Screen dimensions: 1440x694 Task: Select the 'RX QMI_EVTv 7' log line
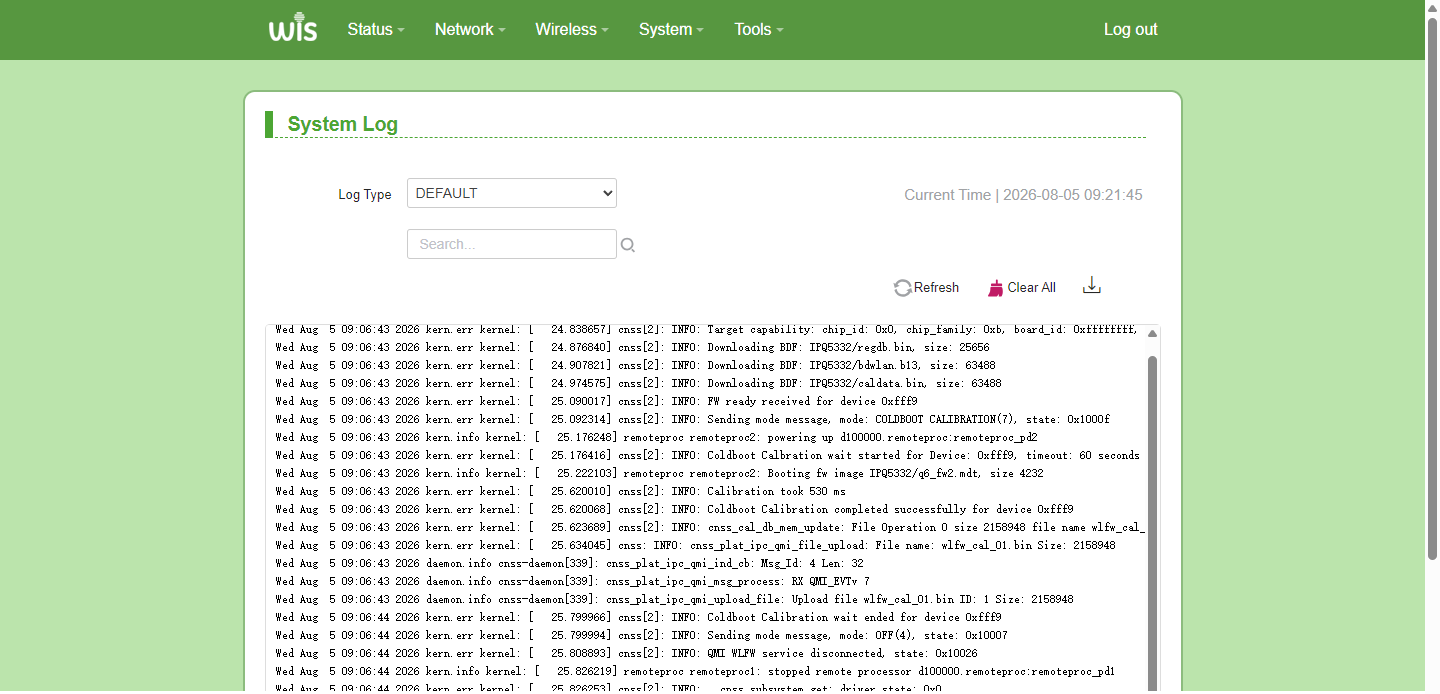coord(572,581)
